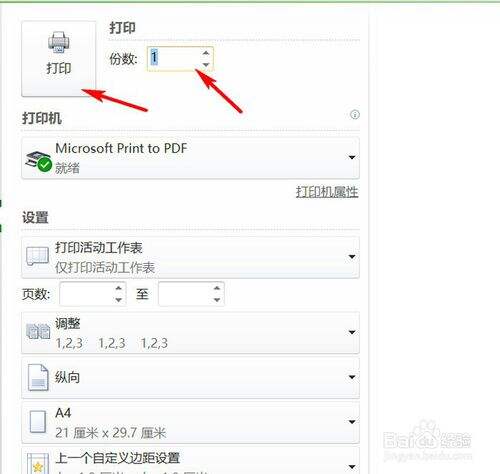Screen dimensions: 500x474
Task: Open the 打印机属性 link
Action: [327, 192]
